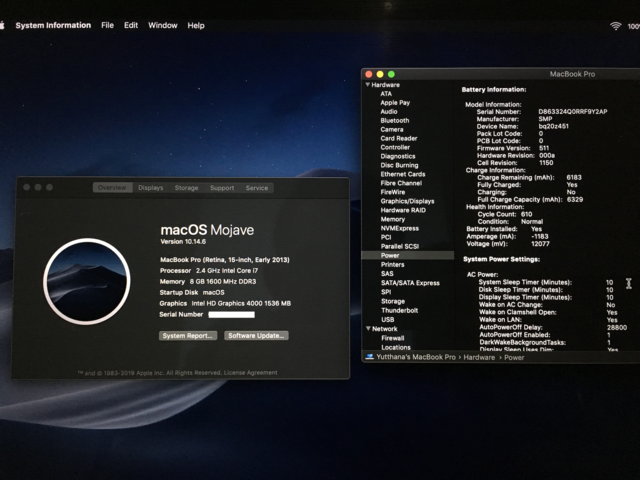Select Bluetooth in the sidebar
This screenshot has width=640, height=480.
[x=395, y=120]
